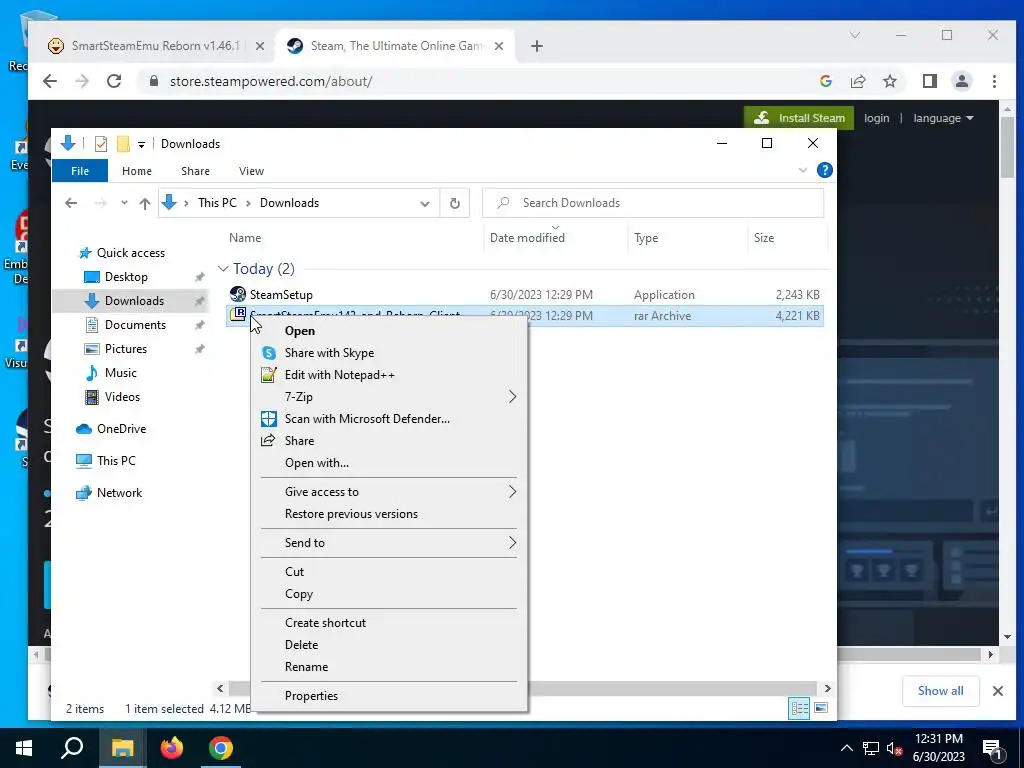The image size is (1024, 768).
Task: Click the Microsoft Defender shield icon
Action: coord(268,419)
